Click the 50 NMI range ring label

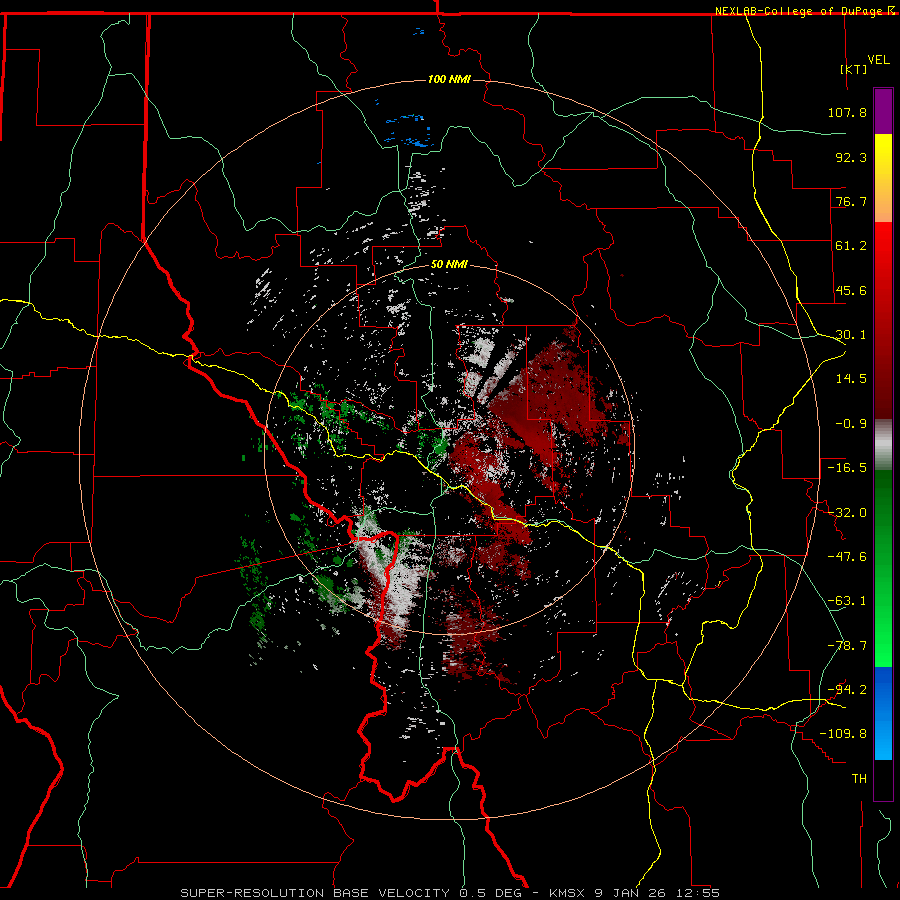(x=449, y=265)
